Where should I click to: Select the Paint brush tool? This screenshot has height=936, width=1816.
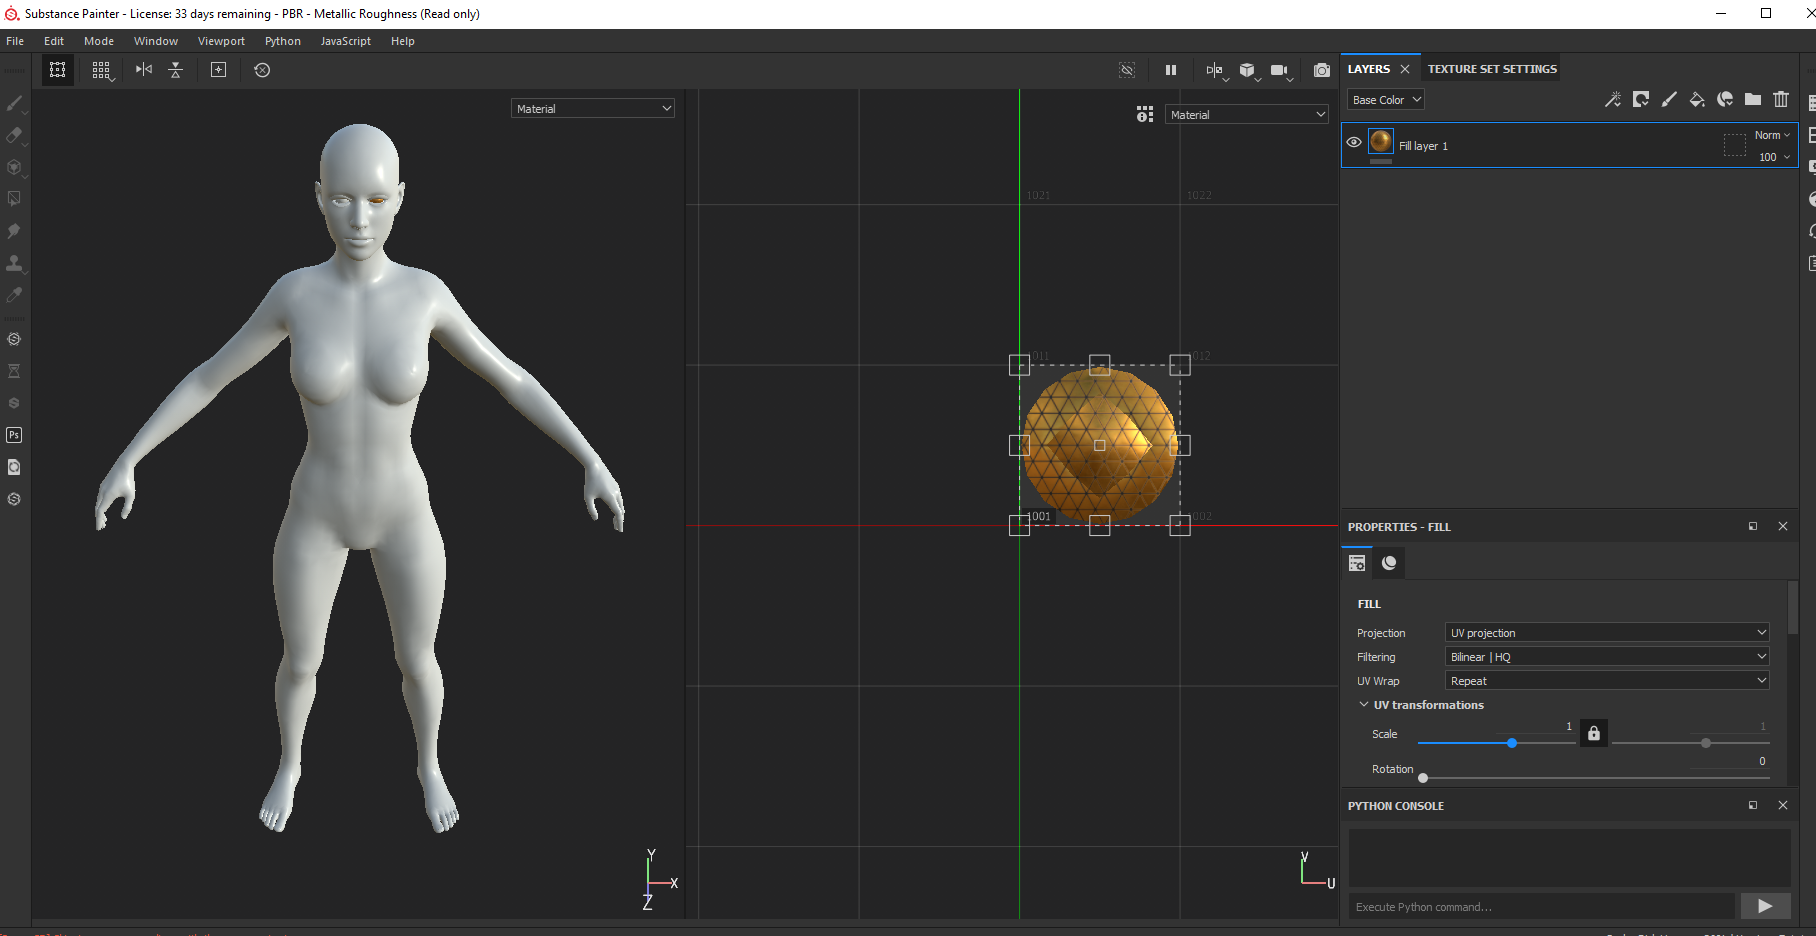pos(14,103)
